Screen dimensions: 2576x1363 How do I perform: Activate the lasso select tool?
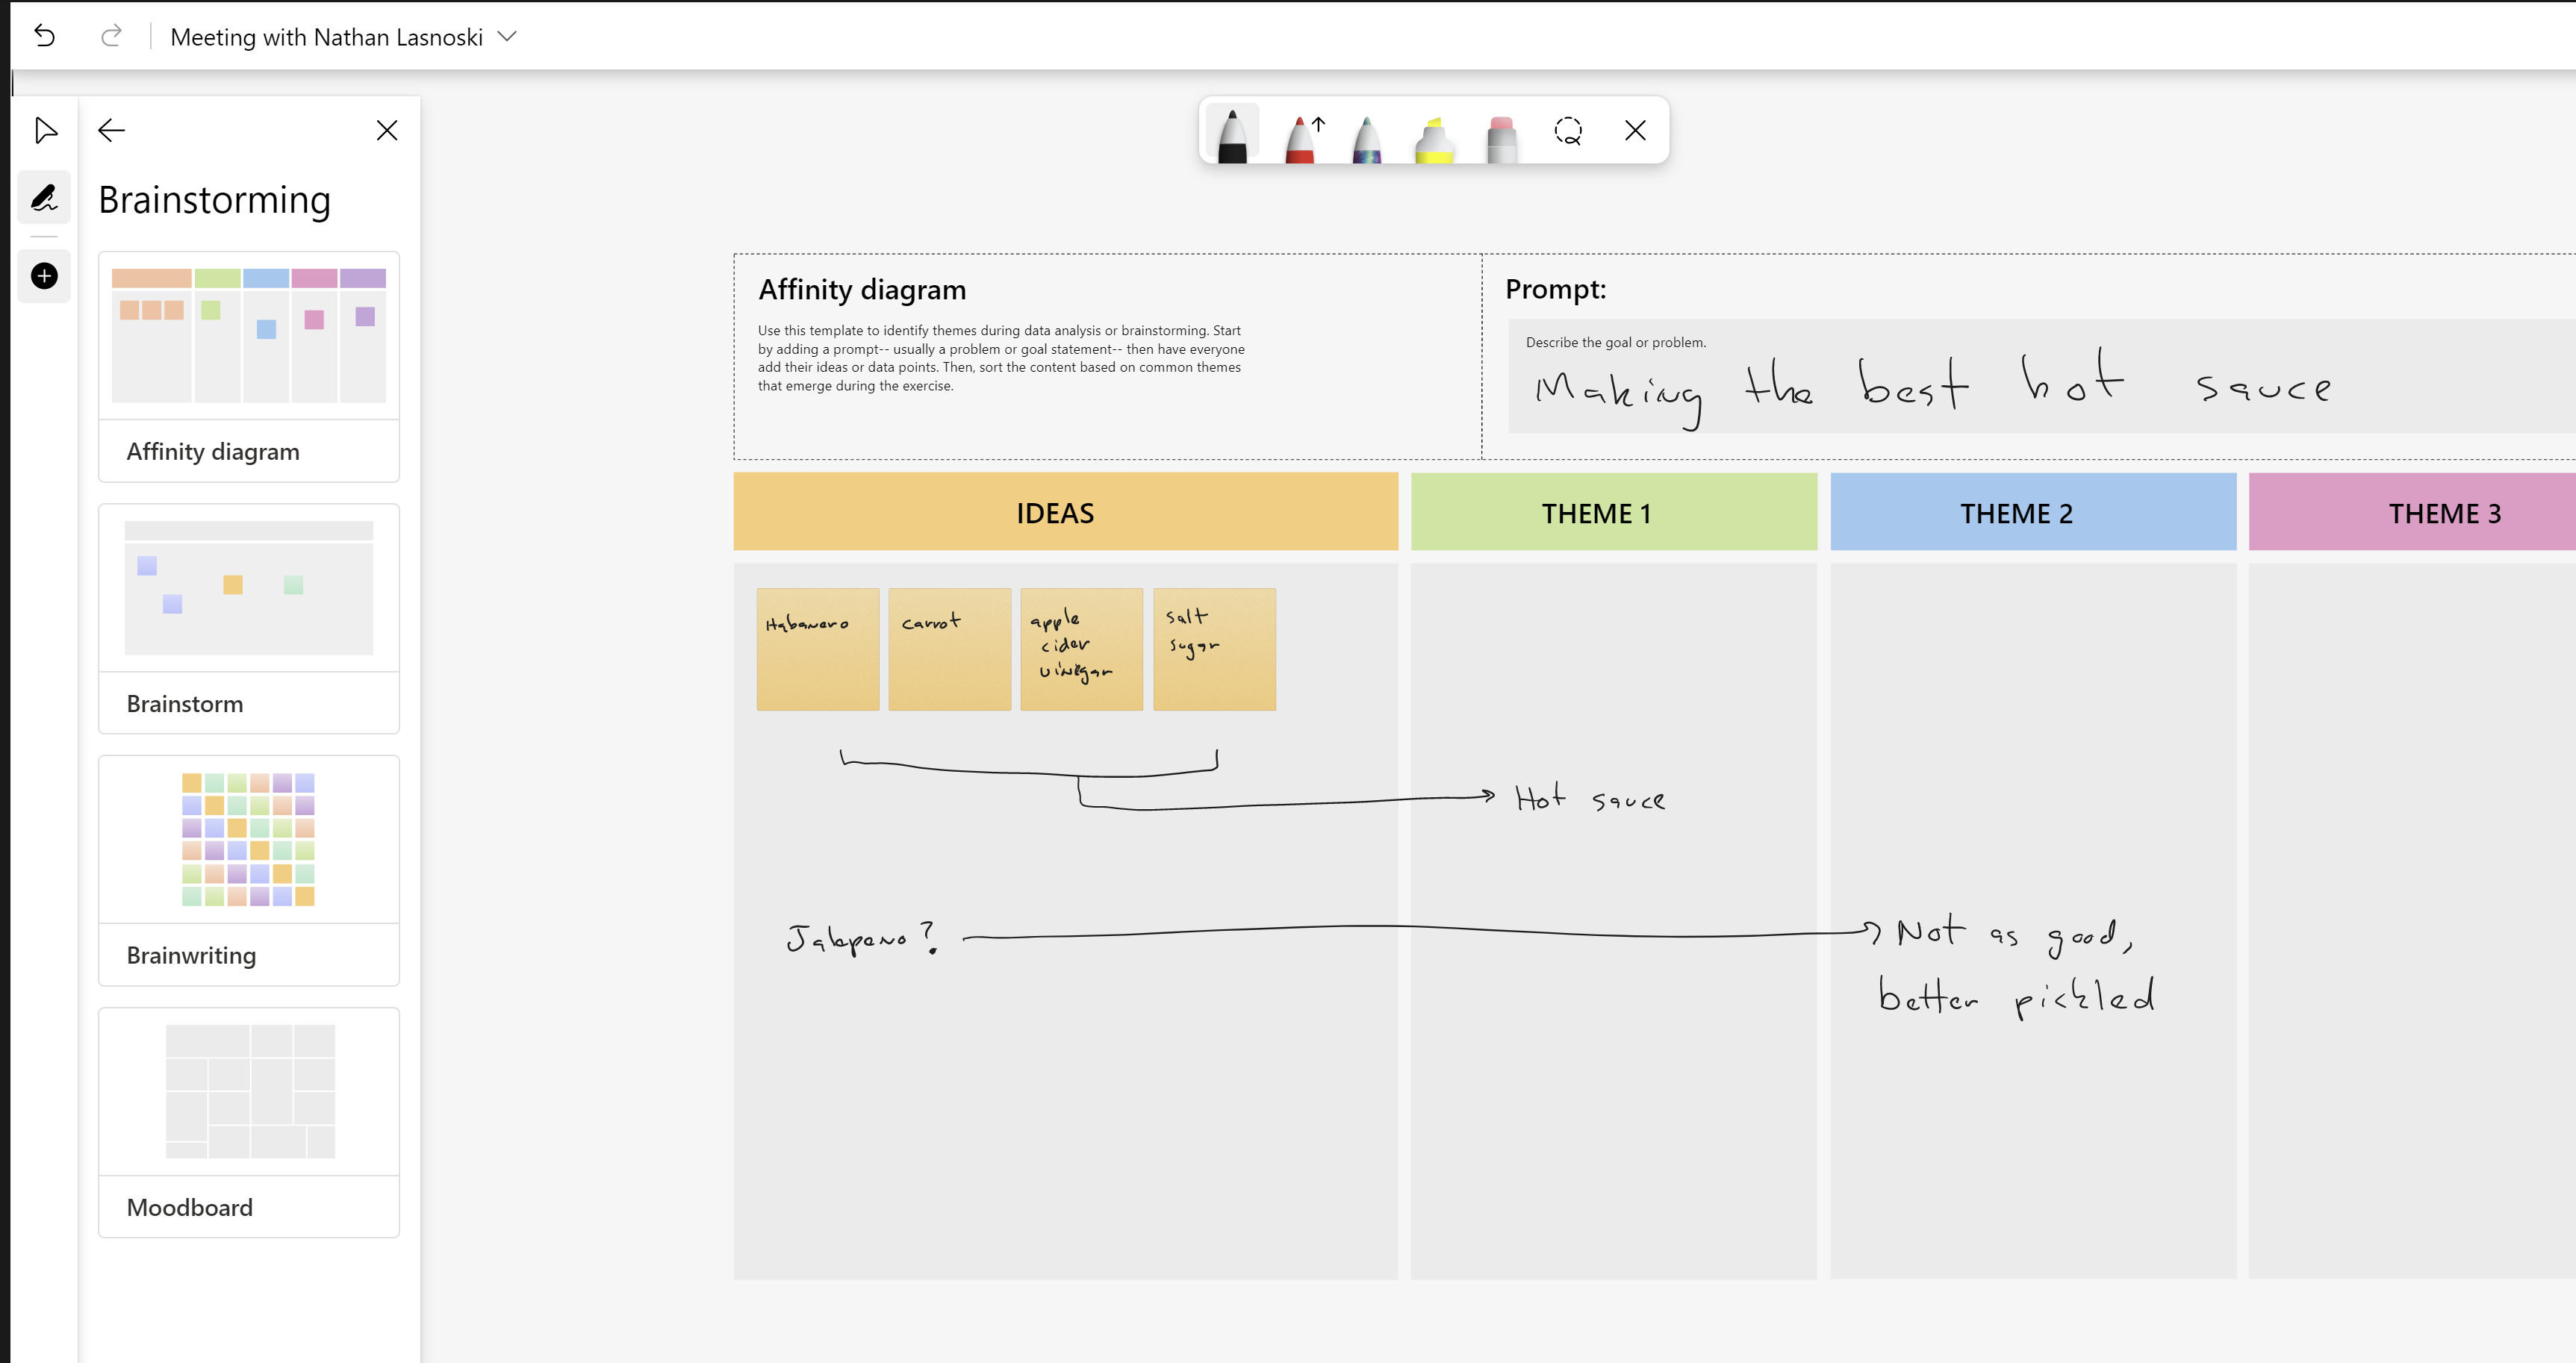coord(1568,131)
